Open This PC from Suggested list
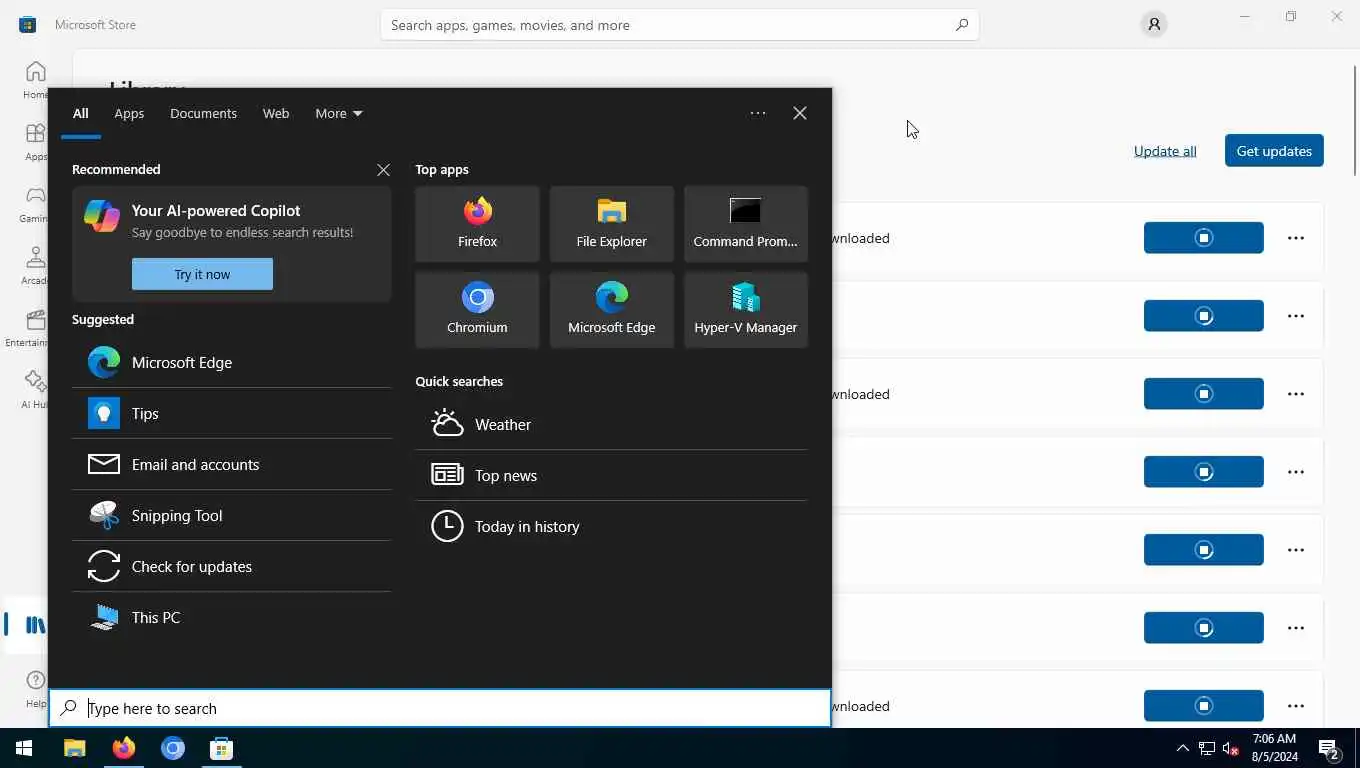This screenshot has width=1360, height=768. click(231, 617)
